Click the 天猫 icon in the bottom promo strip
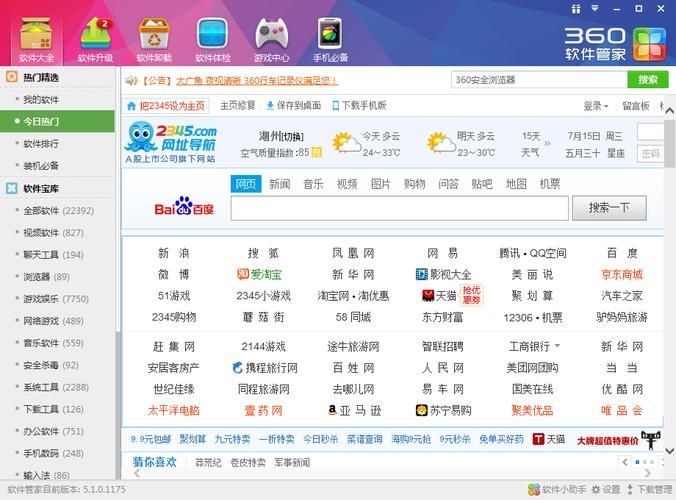This screenshot has height=500, width=676. 538,439
